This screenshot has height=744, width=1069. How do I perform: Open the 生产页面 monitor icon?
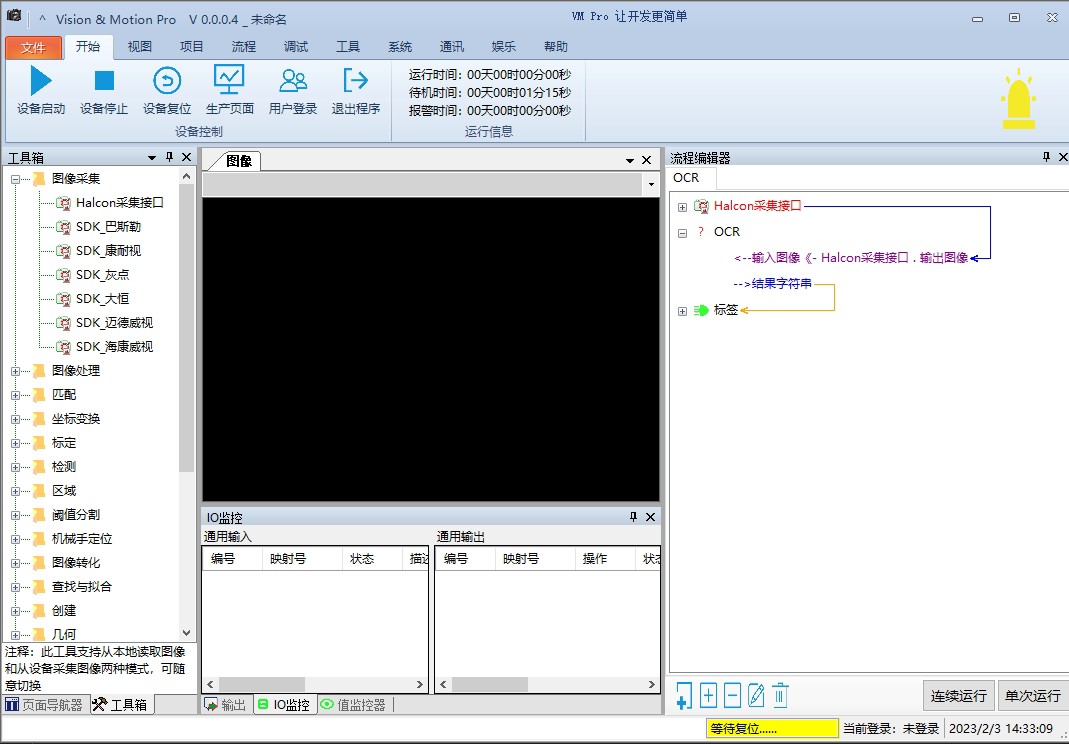[229, 80]
